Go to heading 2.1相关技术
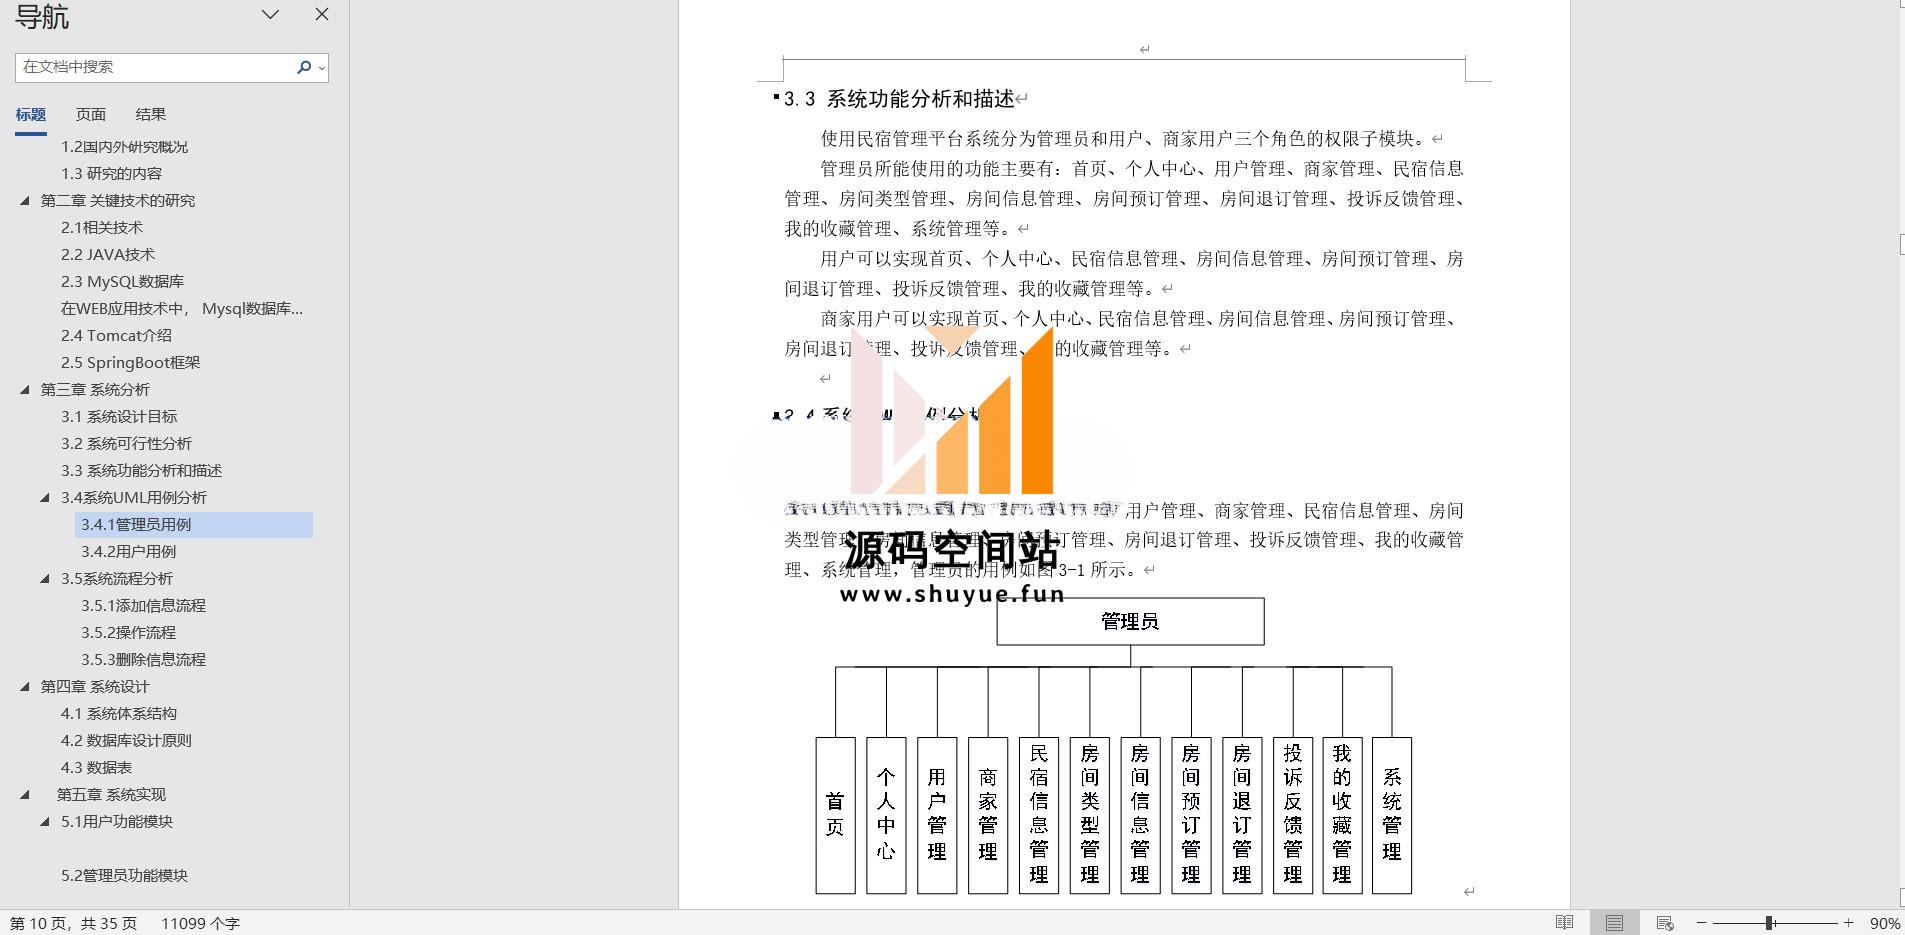Screen dimensions: 1905x935 pos(101,227)
